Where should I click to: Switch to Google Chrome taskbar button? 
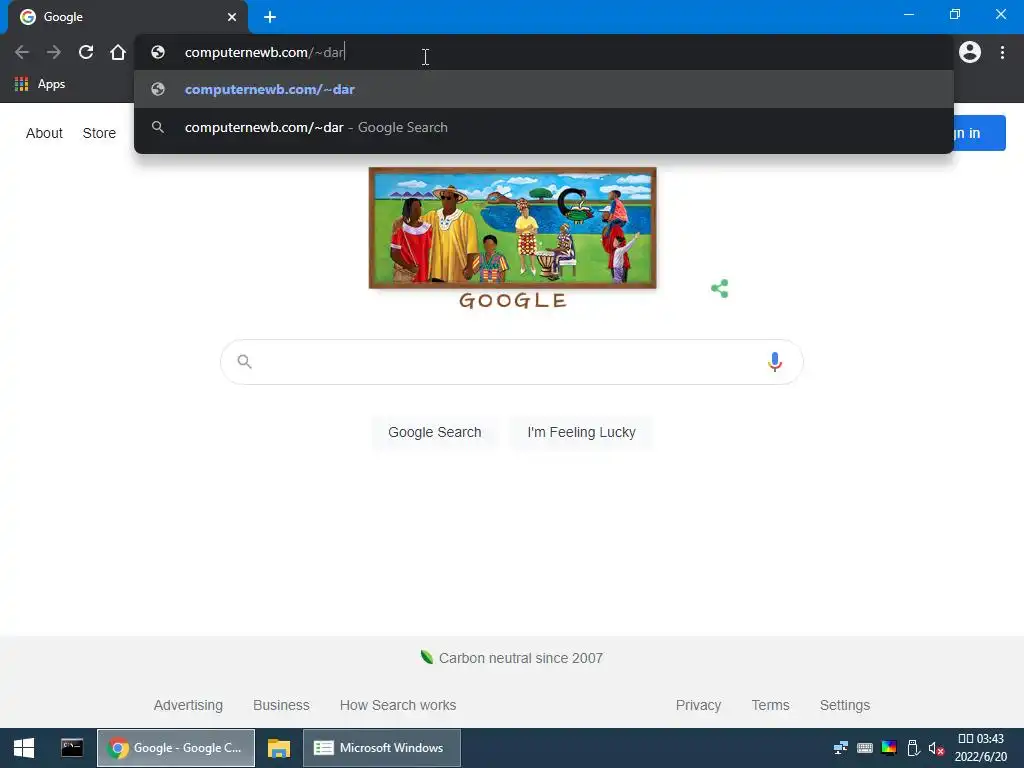point(176,748)
